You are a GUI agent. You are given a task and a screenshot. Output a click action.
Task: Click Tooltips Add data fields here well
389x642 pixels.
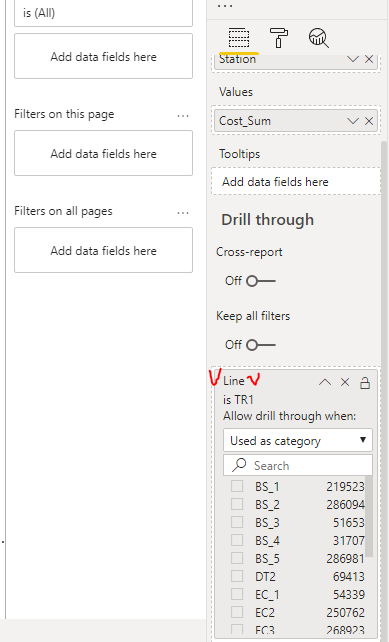(x=296, y=181)
